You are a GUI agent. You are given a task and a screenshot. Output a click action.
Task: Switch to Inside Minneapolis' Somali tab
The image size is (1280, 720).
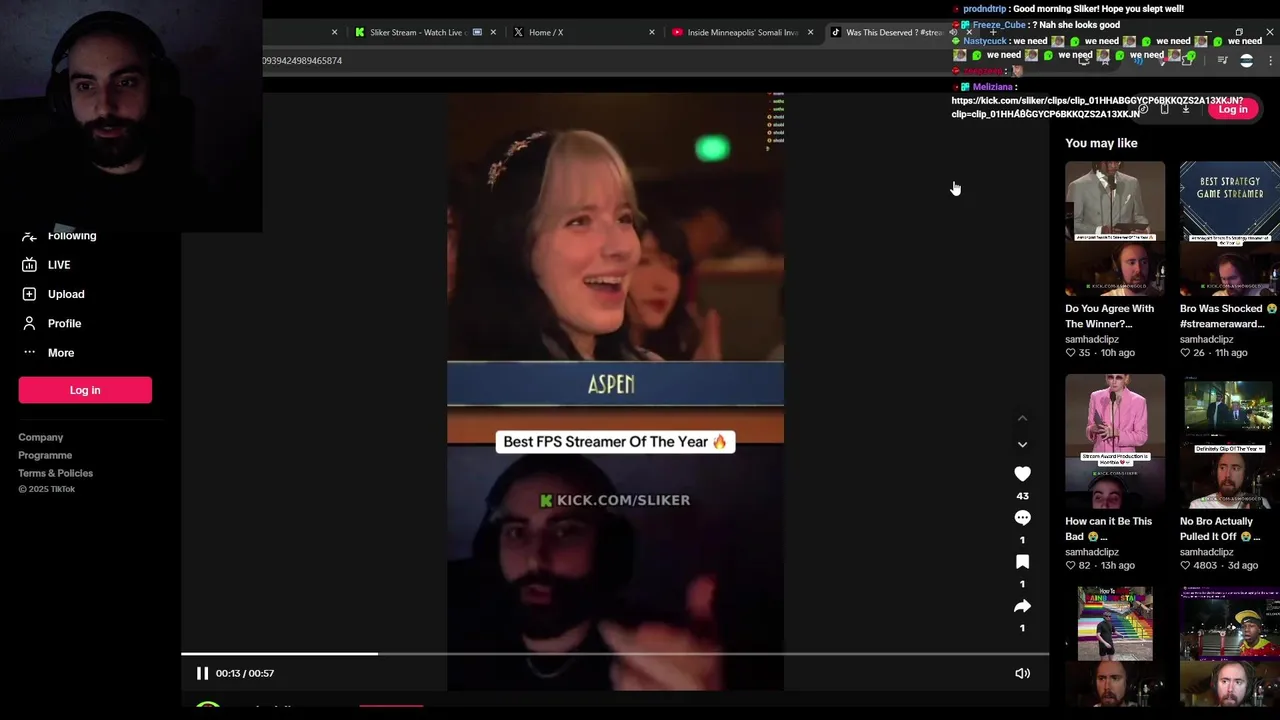coord(742,32)
